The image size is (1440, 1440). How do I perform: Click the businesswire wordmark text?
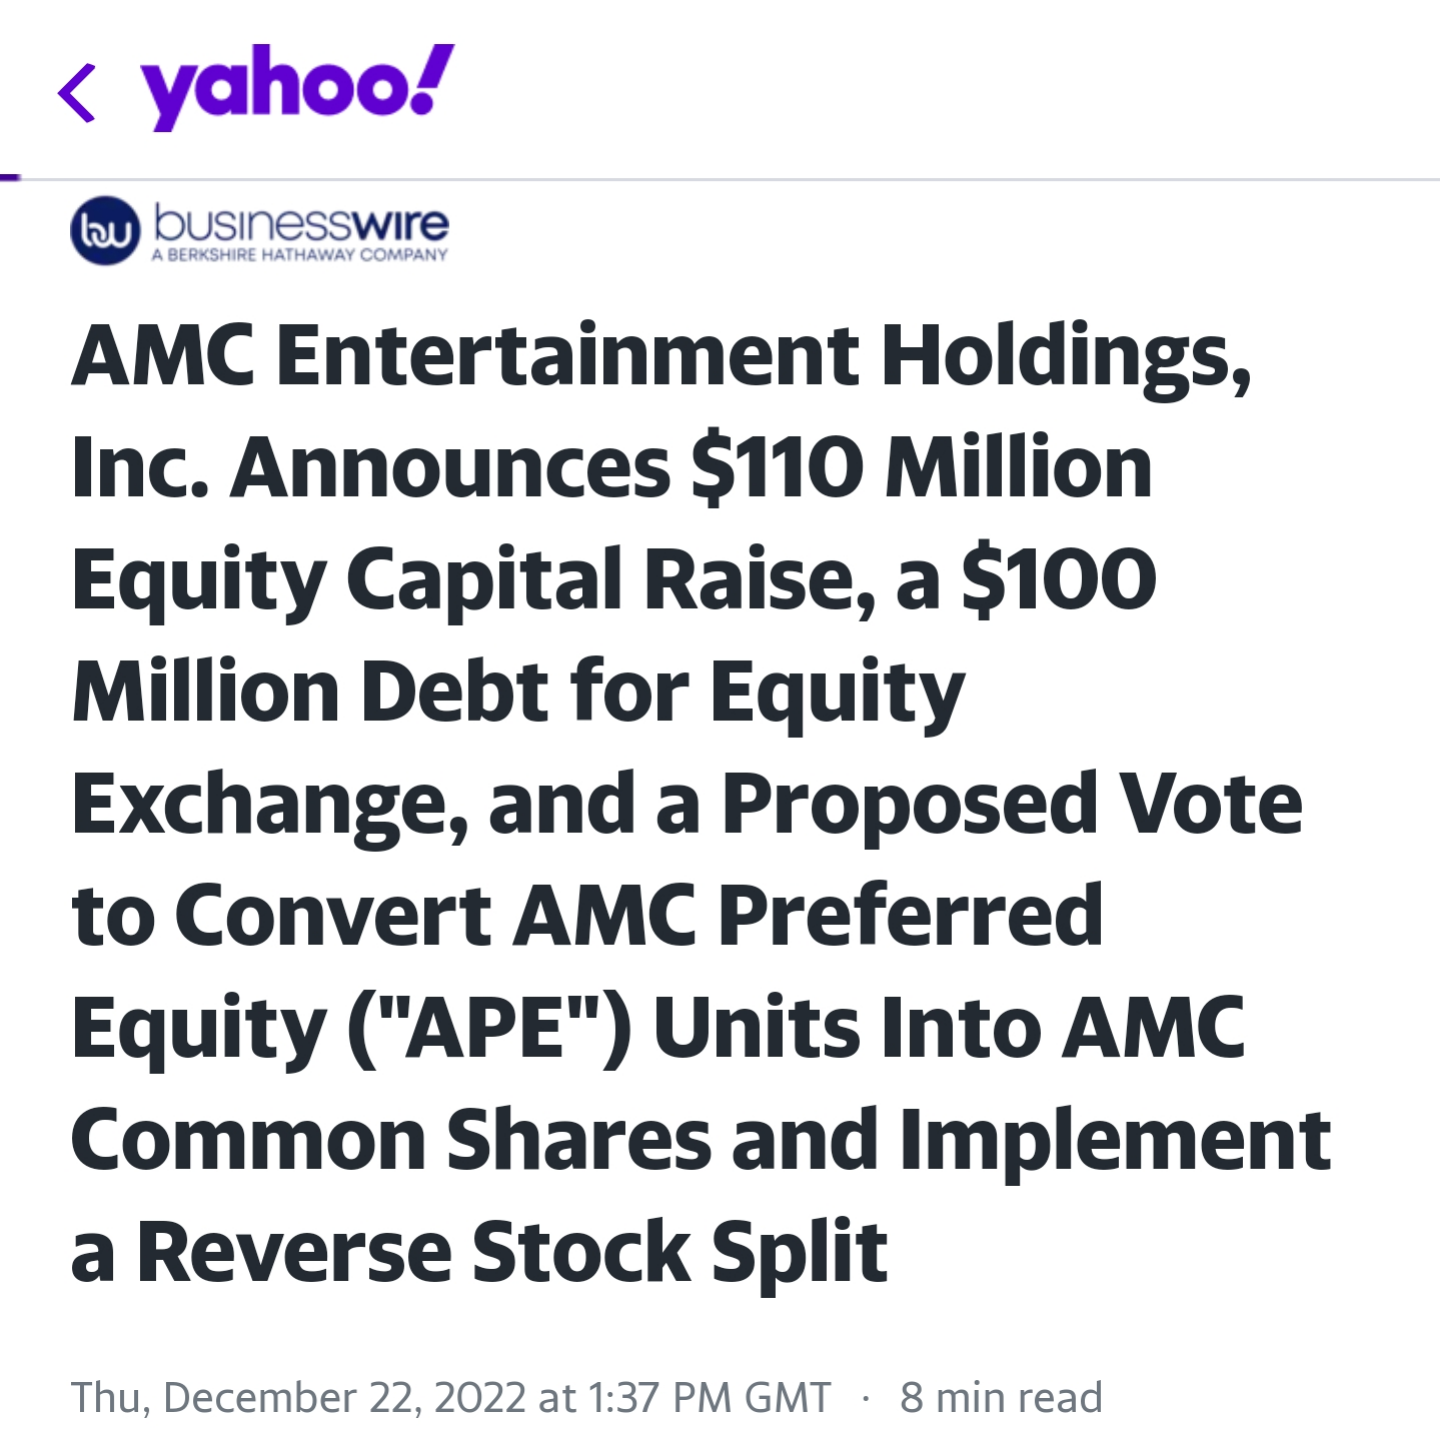pos(301,222)
